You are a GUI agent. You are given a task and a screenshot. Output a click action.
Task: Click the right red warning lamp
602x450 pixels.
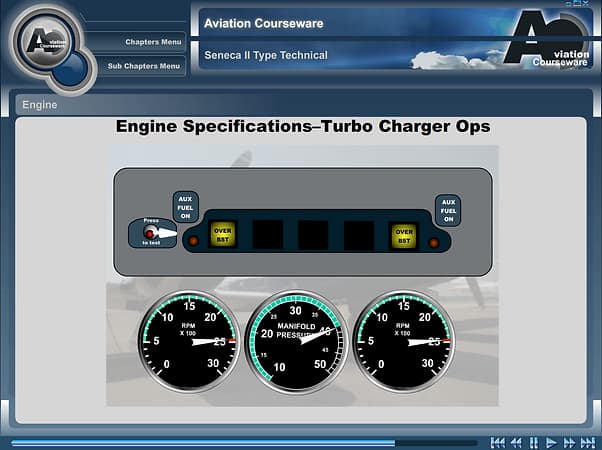click(x=434, y=243)
